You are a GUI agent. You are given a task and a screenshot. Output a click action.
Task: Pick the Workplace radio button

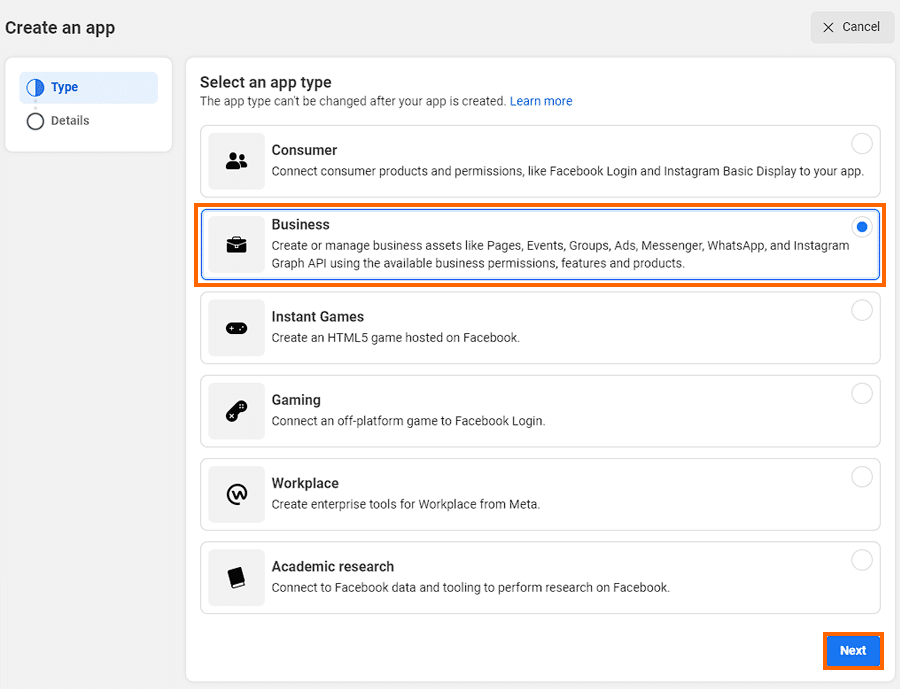(861, 476)
